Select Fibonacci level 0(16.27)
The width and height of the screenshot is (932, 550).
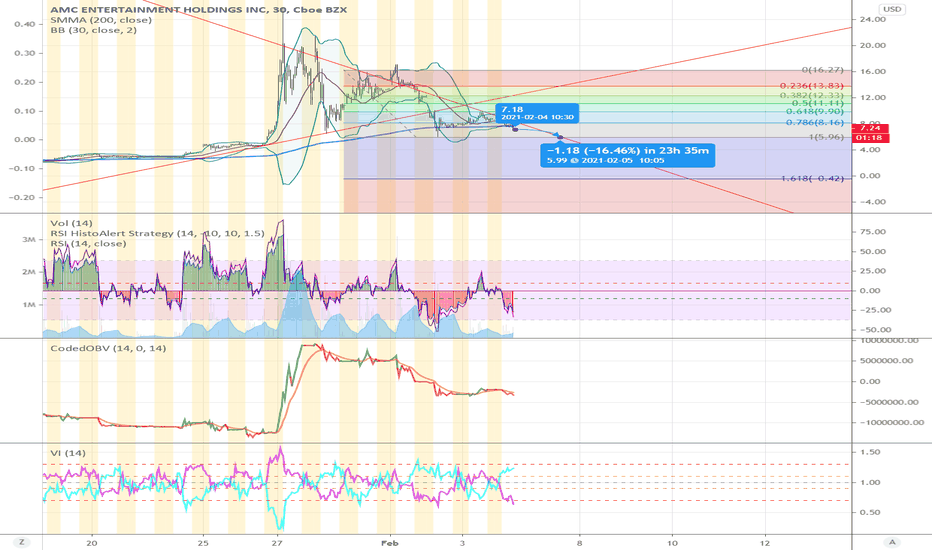[823, 70]
